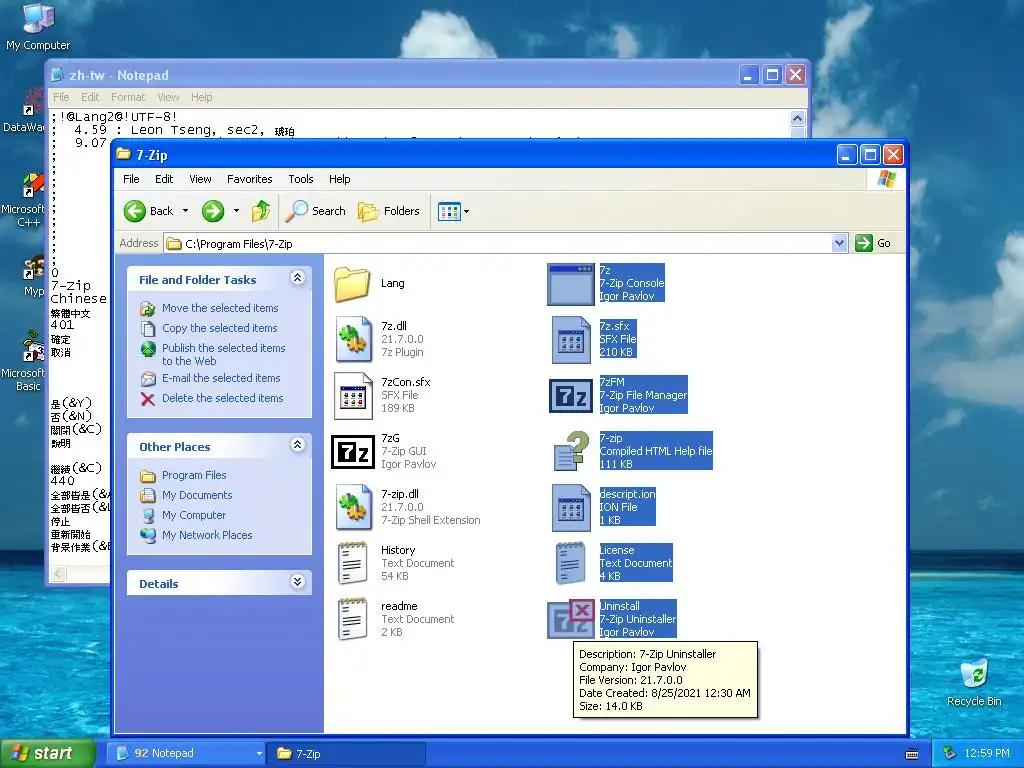Select the 7z.sfx file icon
This screenshot has height=768, width=1024.
pyautogui.click(x=571, y=340)
